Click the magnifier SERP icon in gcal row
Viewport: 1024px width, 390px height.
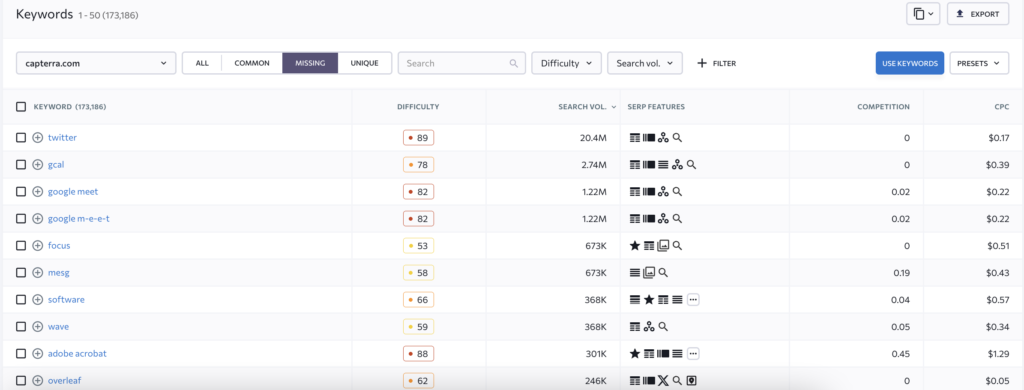692,165
